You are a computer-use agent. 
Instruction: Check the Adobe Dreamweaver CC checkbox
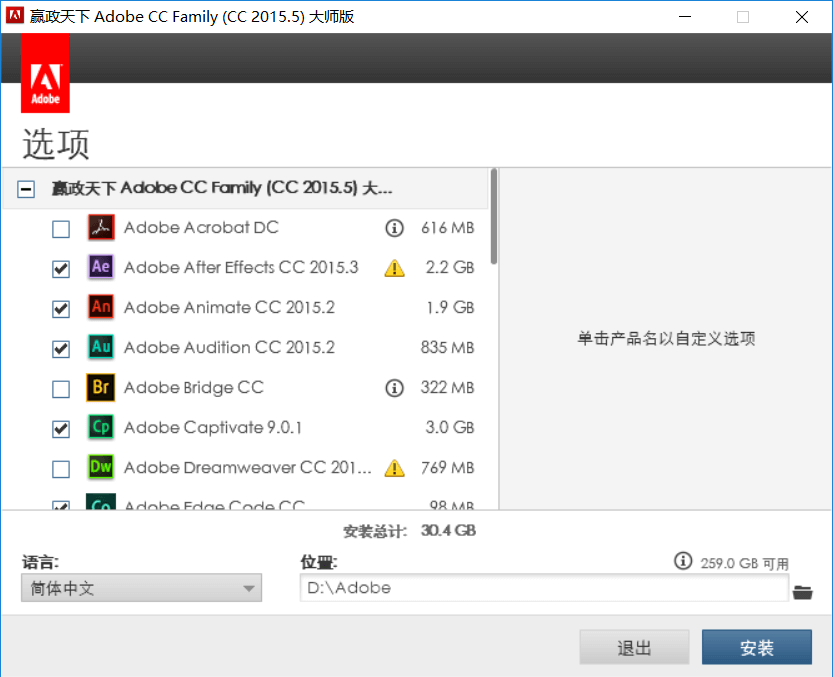tap(61, 469)
